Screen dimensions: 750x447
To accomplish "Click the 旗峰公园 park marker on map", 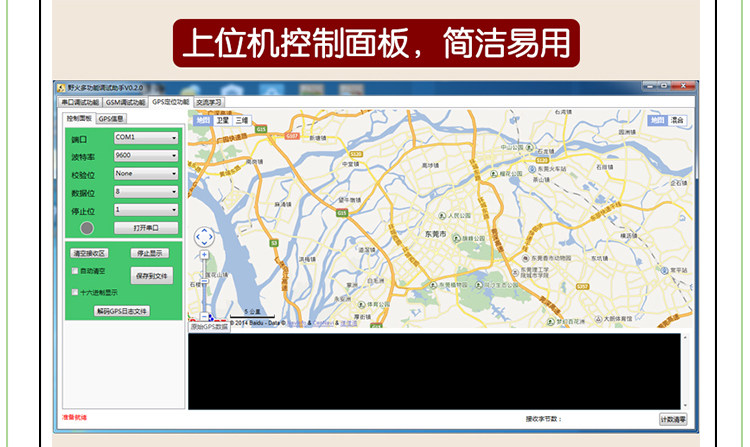I will (x=457, y=238).
